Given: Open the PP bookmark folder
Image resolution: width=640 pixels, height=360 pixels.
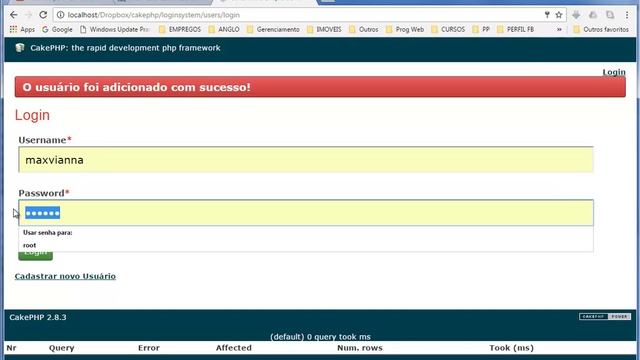Looking at the screenshot, I should [x=481, y=29].
